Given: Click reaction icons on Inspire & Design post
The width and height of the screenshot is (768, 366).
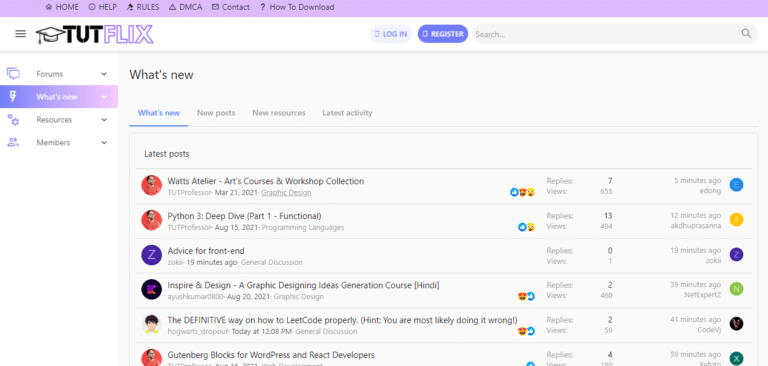Looking at the screenshot, I should point(527,296).
